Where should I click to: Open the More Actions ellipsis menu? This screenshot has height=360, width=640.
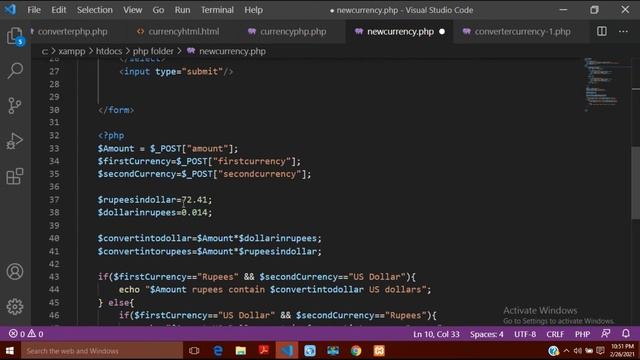coord(623,31)
